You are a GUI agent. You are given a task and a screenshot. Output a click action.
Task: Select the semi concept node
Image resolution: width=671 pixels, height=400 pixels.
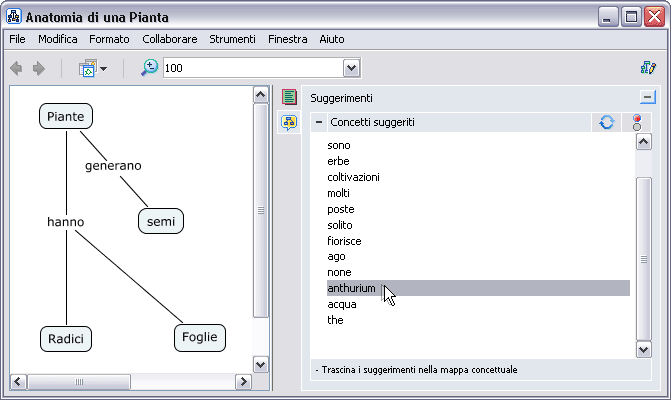161,221
